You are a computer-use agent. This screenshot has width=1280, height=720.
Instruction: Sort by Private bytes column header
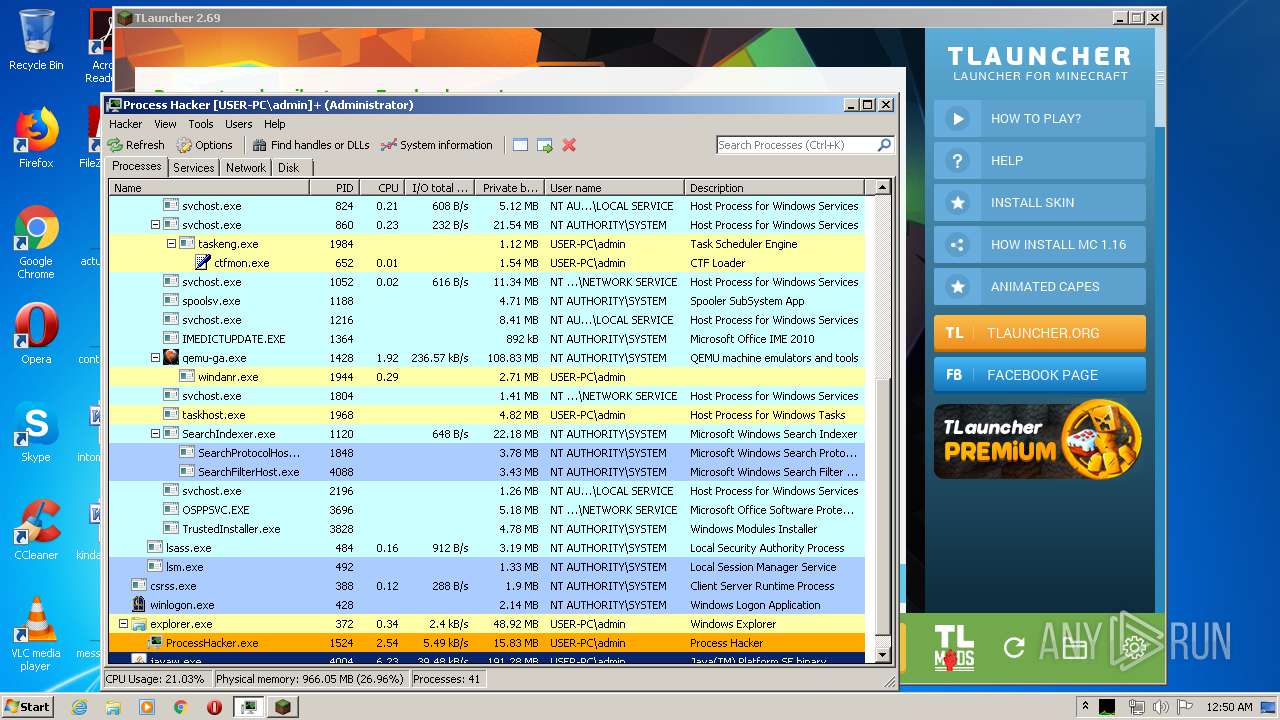pyautogui.click(x=509, y=188)
